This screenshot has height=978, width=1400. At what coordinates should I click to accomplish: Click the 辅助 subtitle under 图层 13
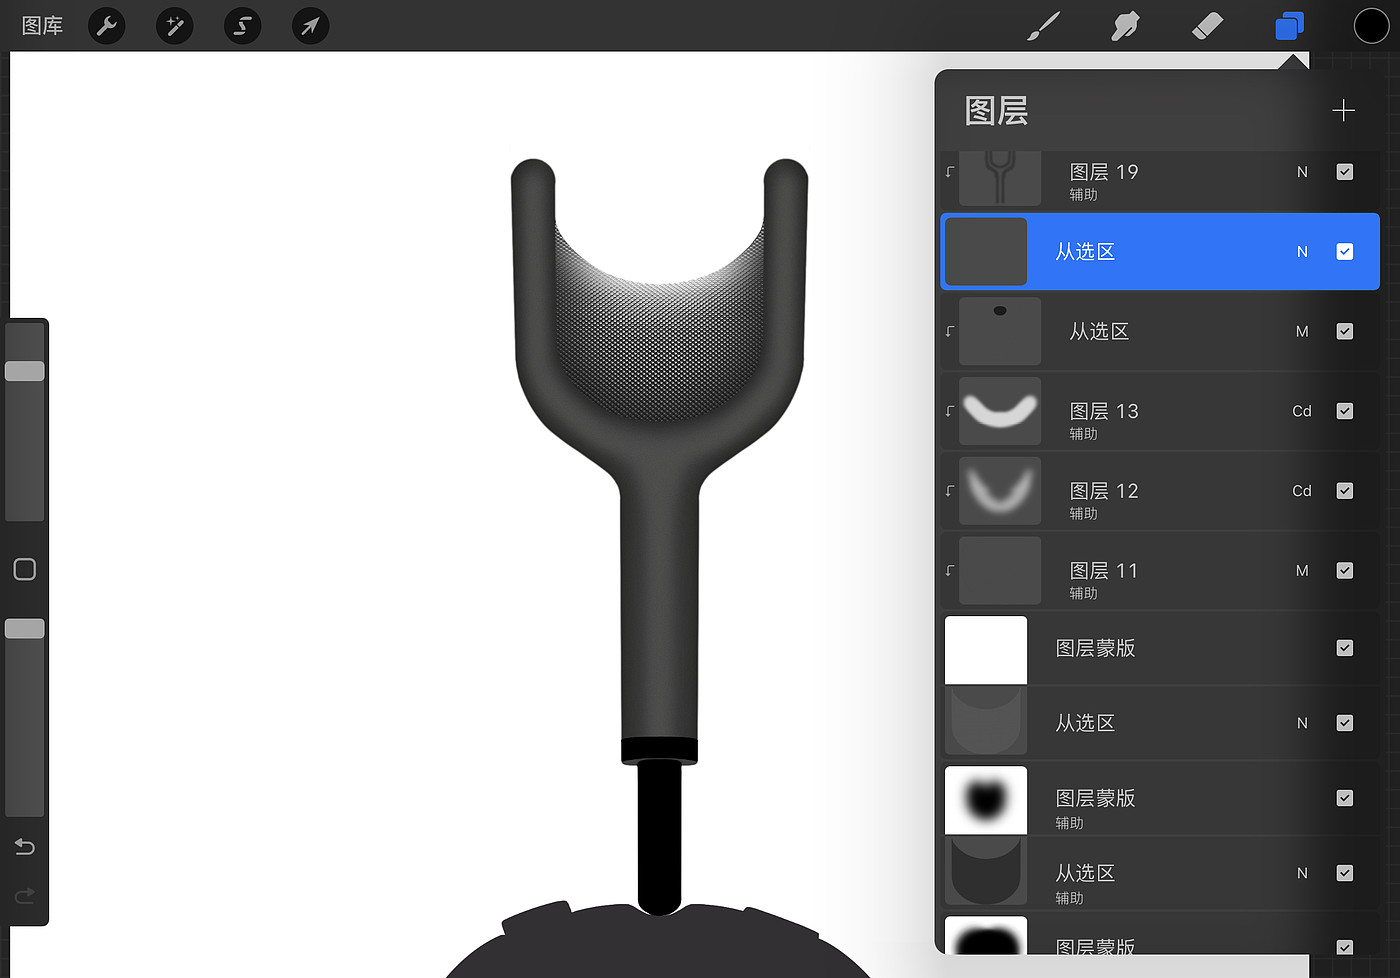1084,434
